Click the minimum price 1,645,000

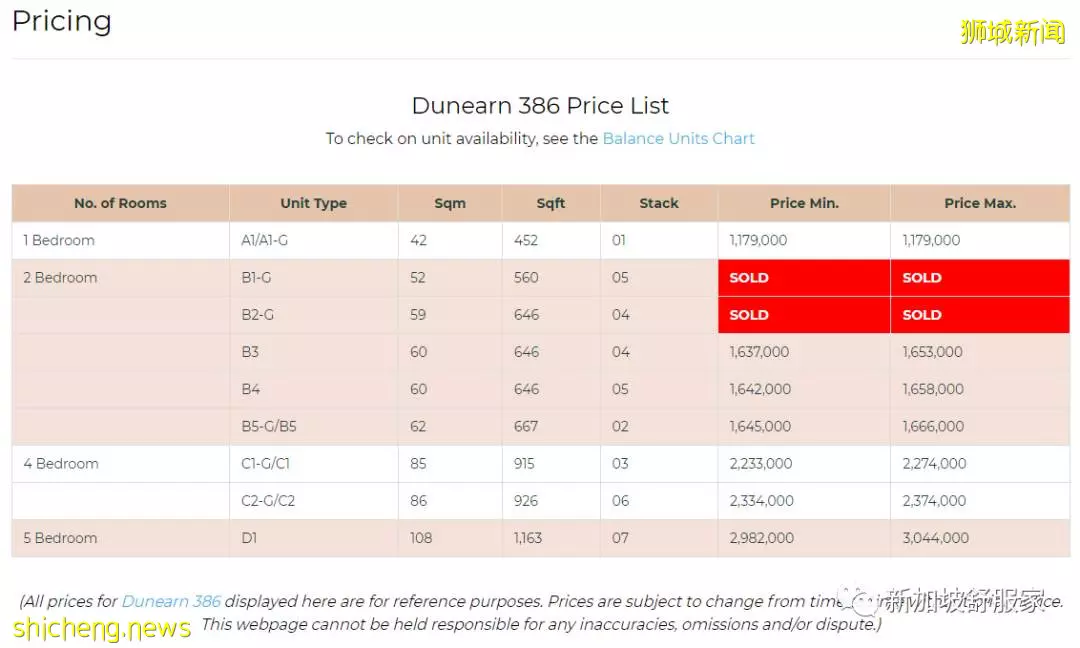(760, 426)
